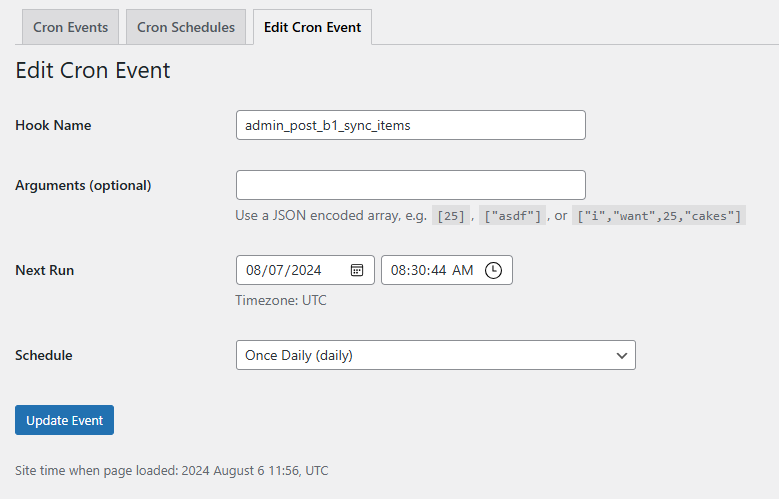Click the Hook Name label
779x499 pixels.
(53, 125)
